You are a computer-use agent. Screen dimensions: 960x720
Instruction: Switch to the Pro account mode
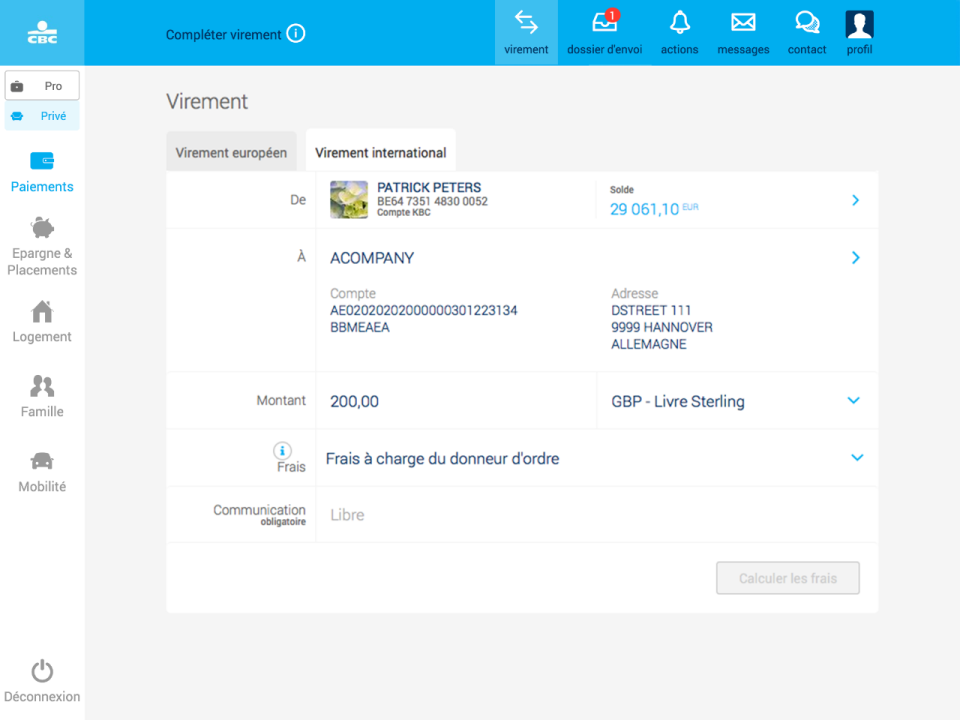[42, 86]
